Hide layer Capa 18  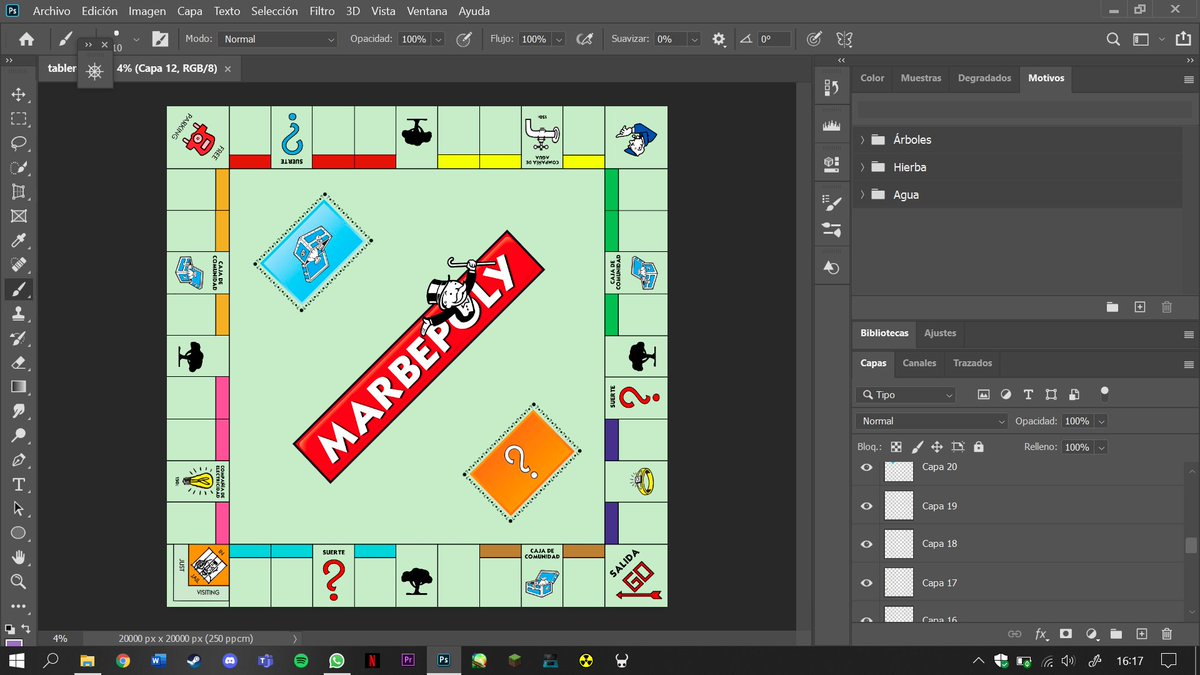point(867,544)
